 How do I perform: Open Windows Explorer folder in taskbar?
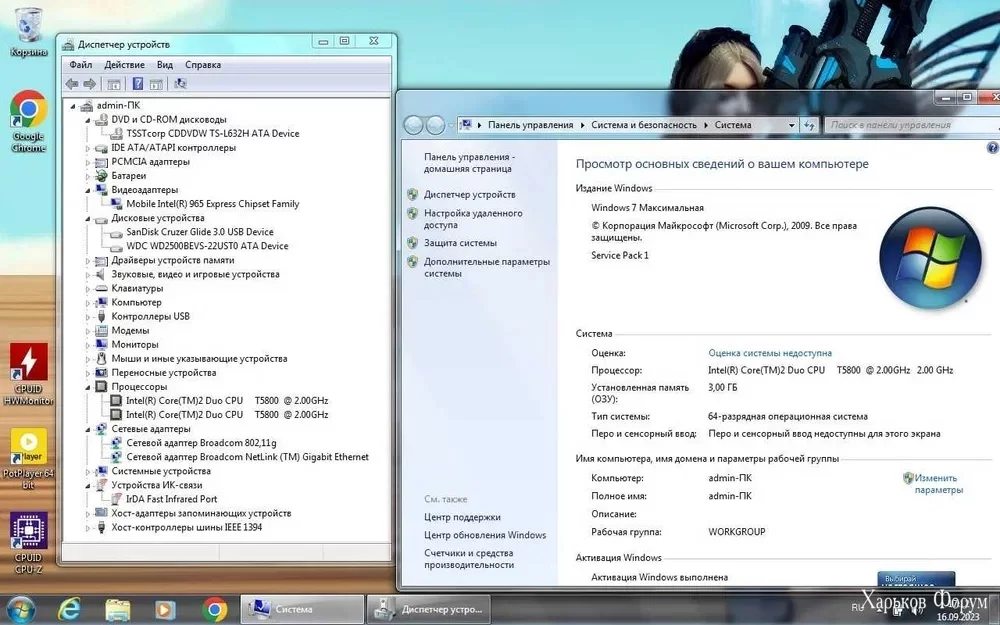tap(118, 610)
